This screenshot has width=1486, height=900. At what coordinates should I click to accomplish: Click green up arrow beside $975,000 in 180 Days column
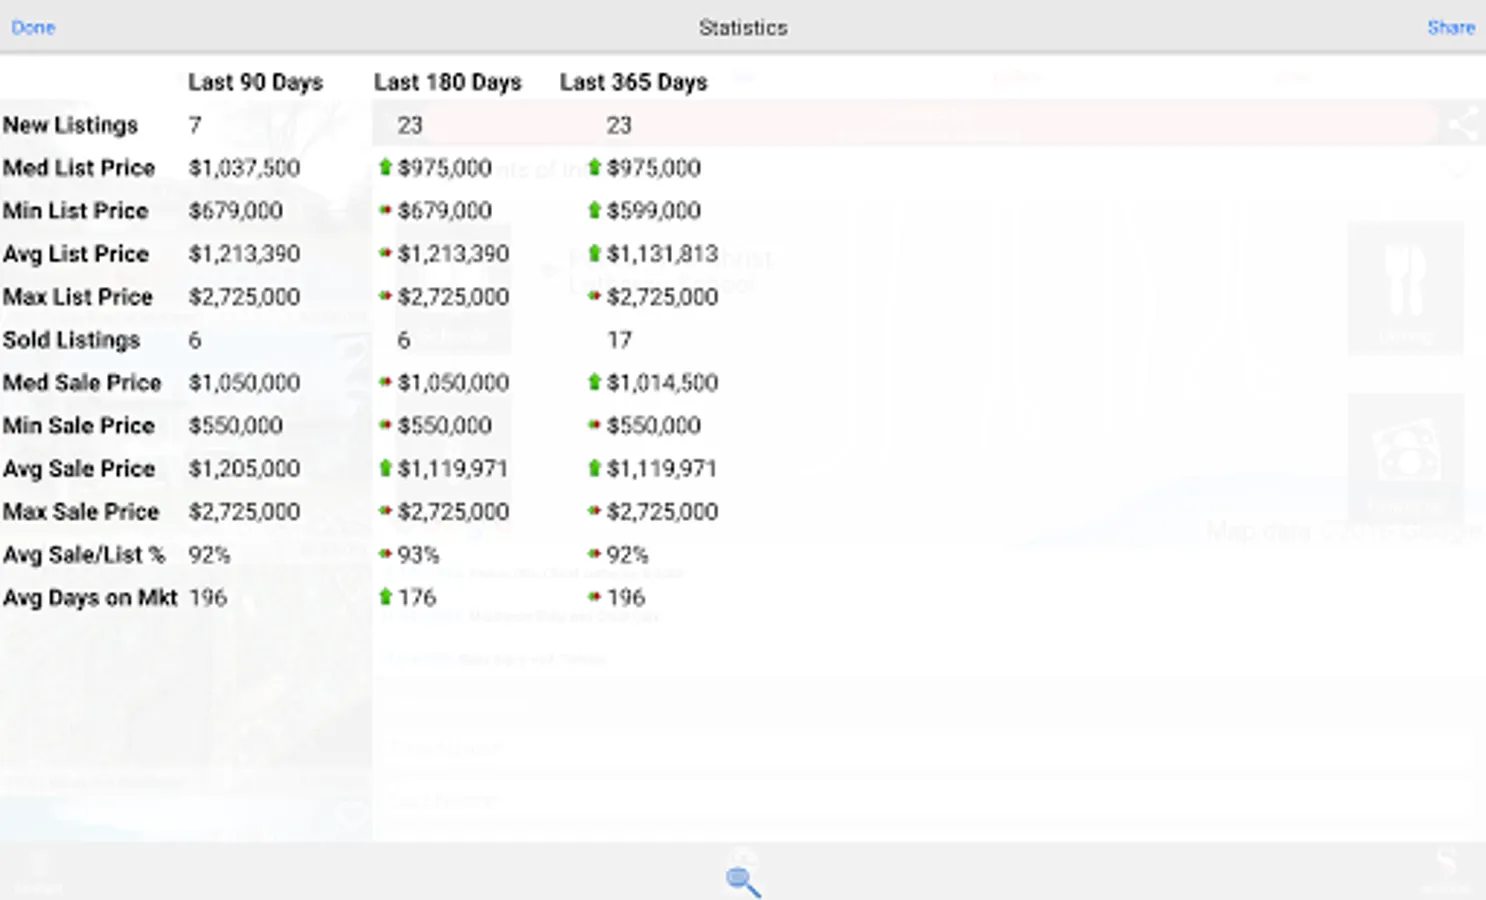point(385,167)
